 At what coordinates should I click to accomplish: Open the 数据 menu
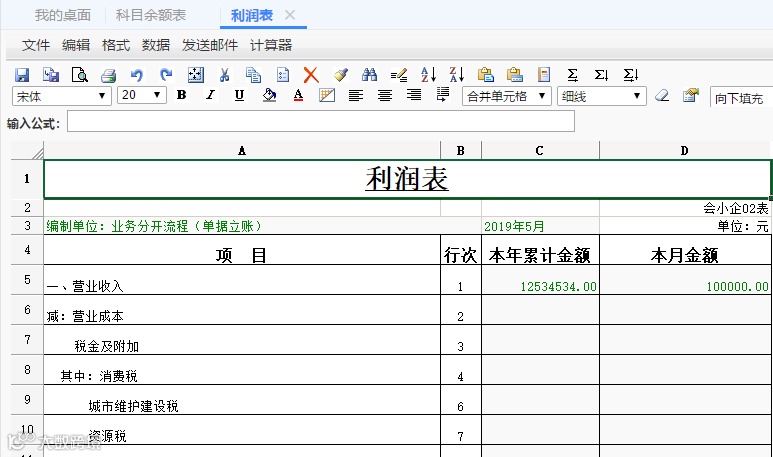[156, 45]
